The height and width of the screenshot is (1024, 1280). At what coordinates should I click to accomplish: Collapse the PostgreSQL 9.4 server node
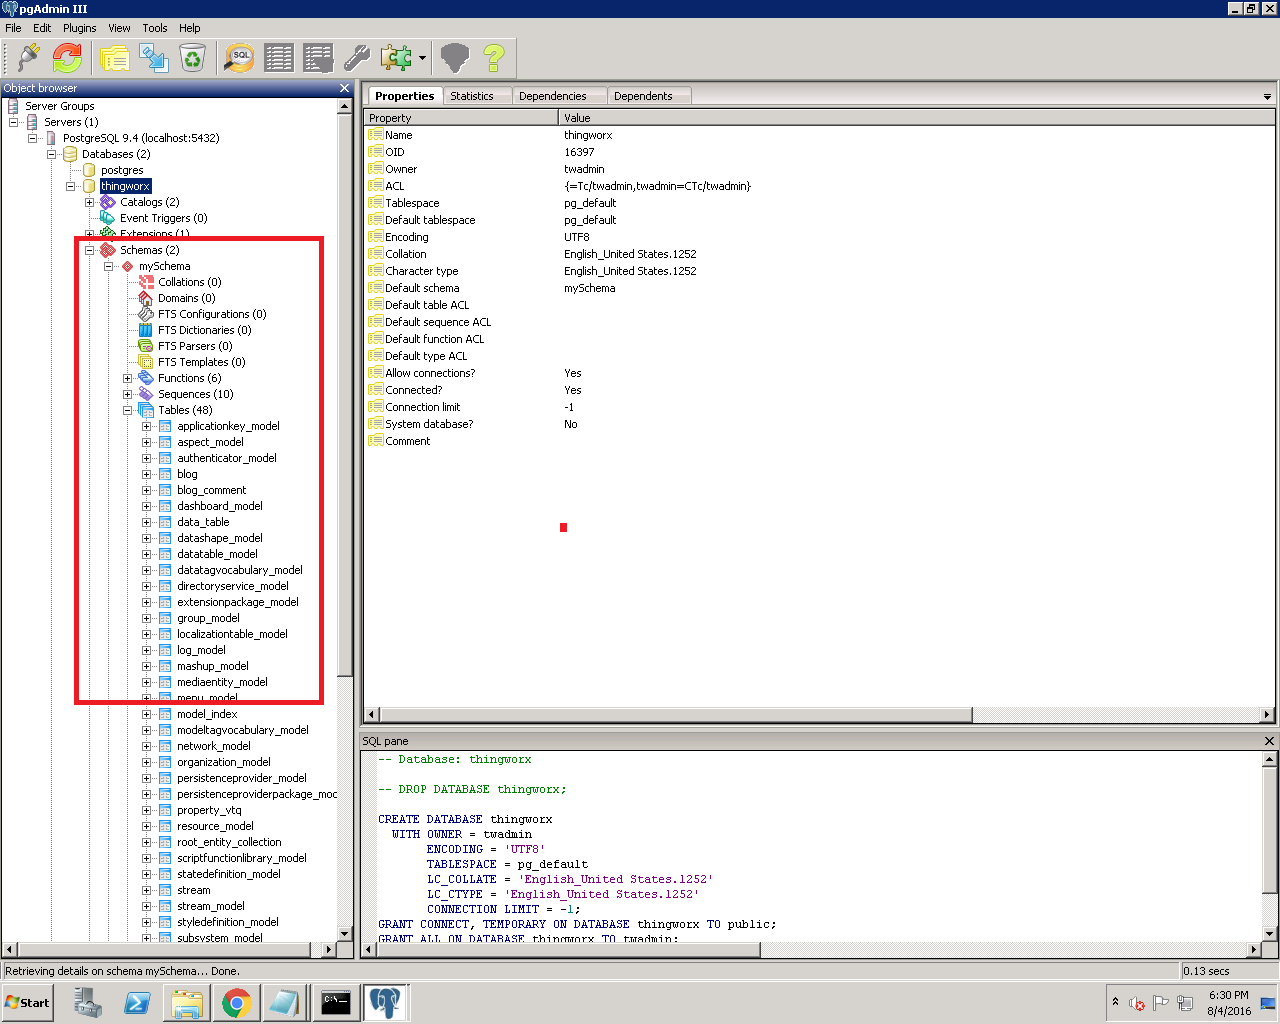coord(32,138)
